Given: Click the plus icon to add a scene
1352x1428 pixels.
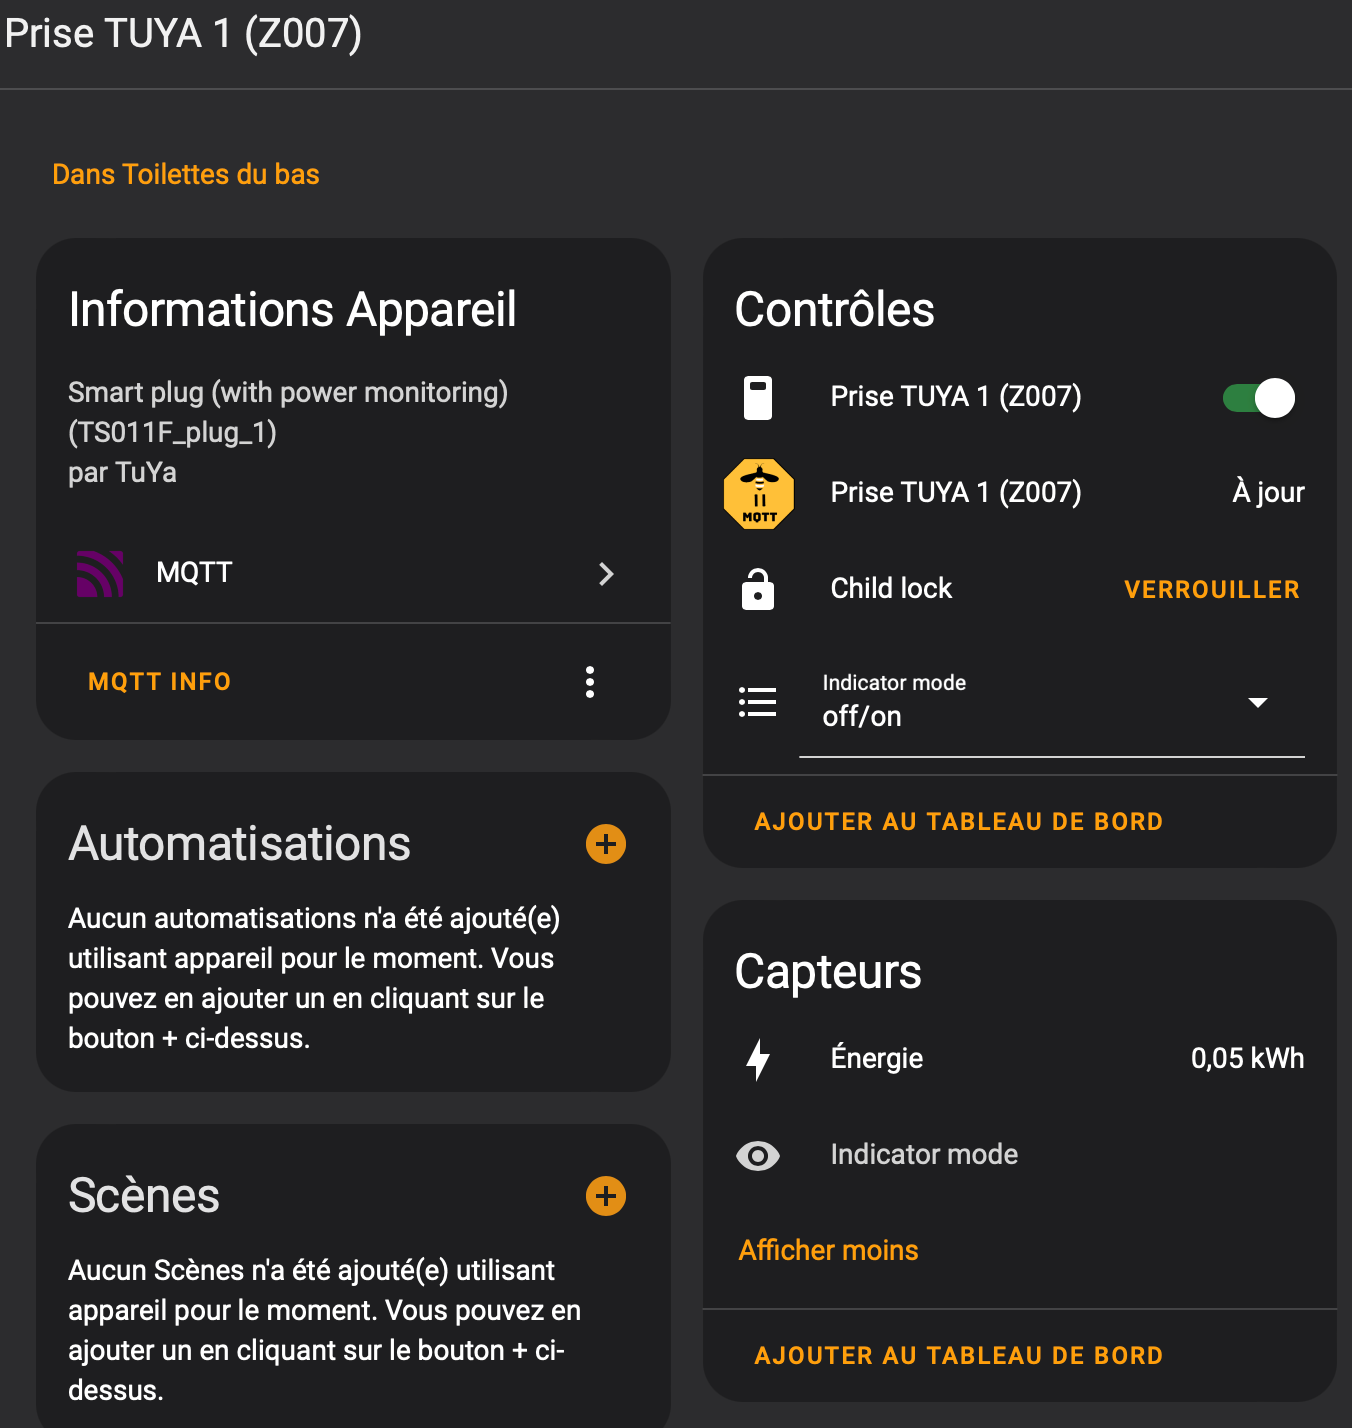Looking at the screenshot, I should click(x=606, y=1196).
